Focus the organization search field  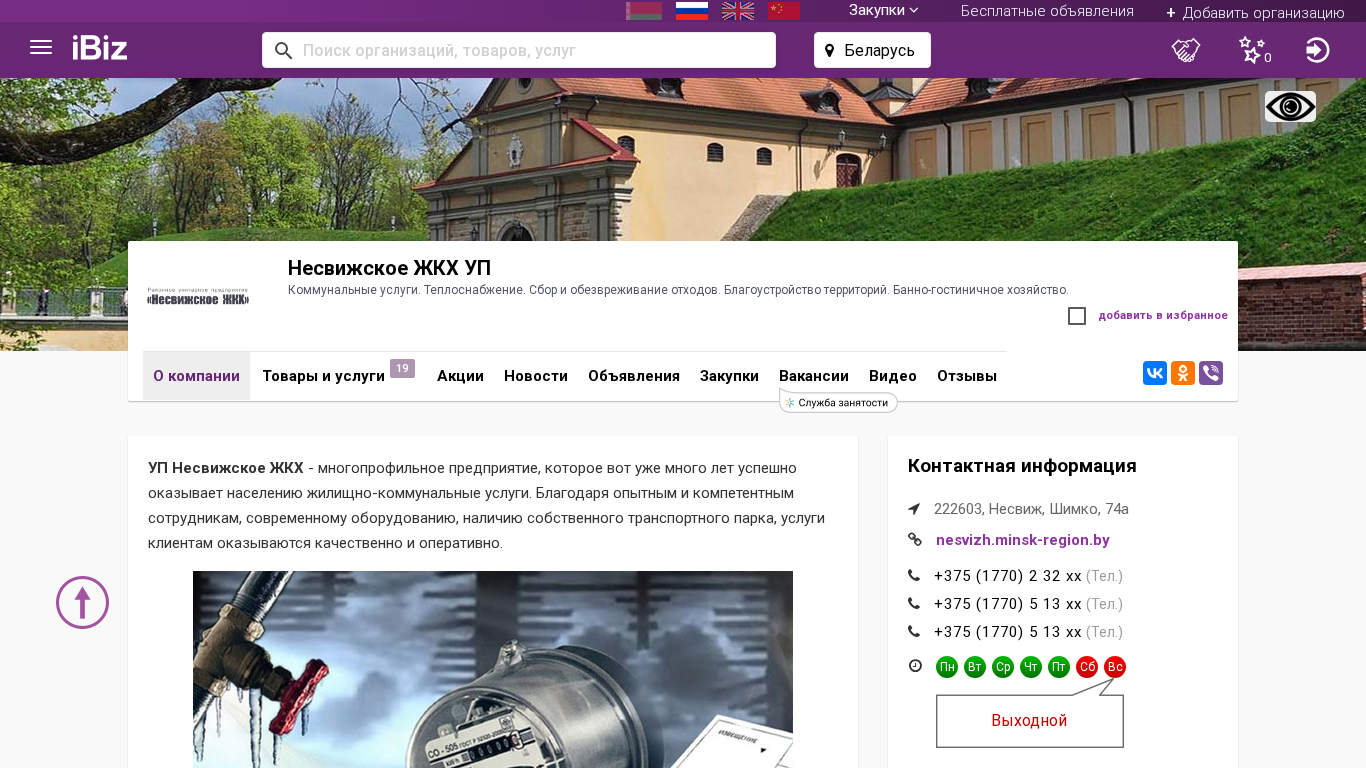519,50
